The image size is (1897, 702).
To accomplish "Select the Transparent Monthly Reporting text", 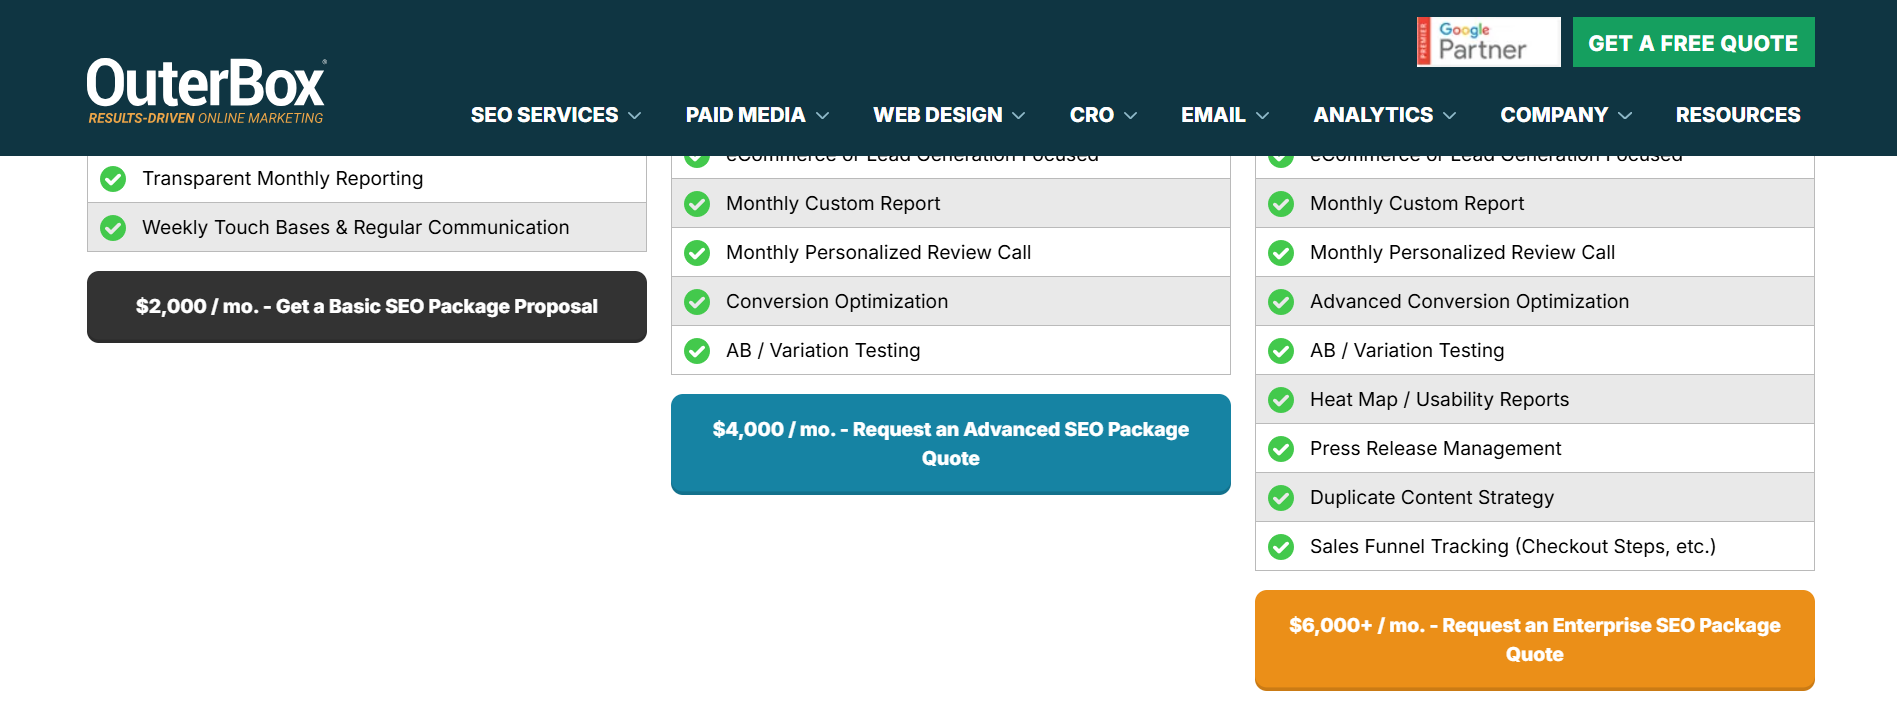I will coord(283,178).
